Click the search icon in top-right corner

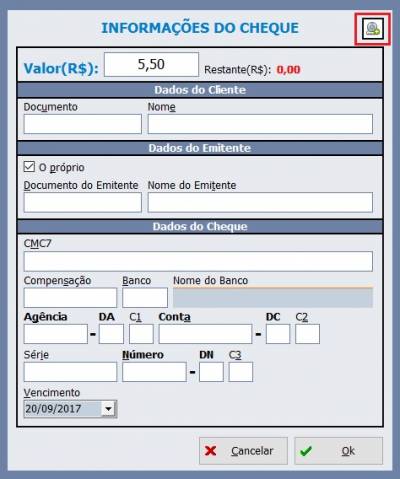tap(373, 29)
